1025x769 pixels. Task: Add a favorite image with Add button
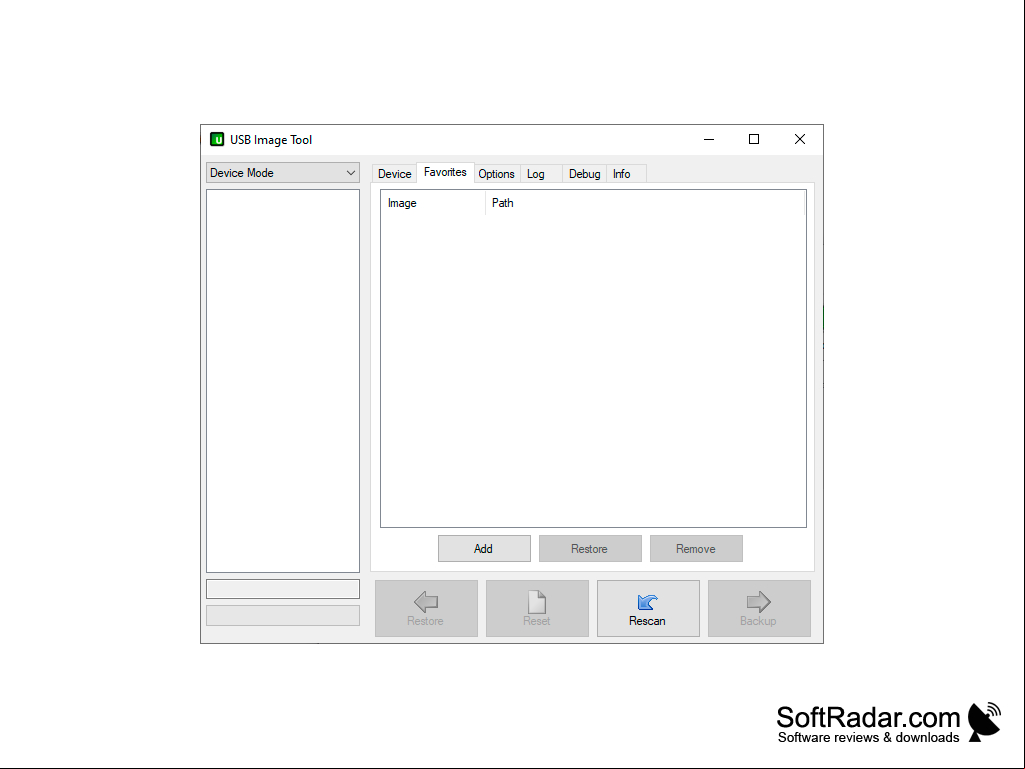pyautogui.click(x=484, y=549)
